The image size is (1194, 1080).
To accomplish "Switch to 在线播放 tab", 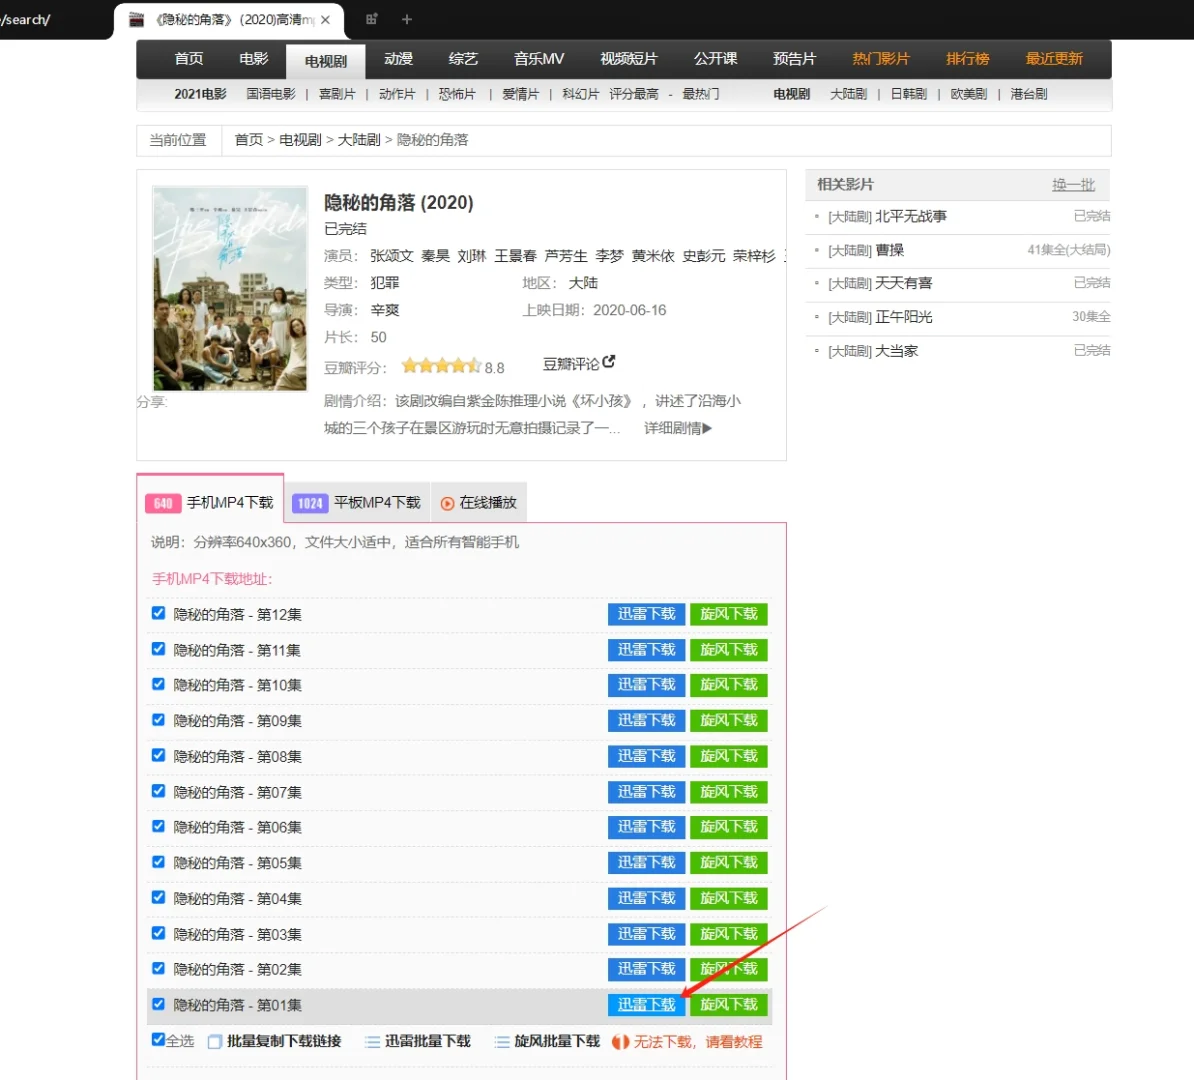I will click(479, 503).
